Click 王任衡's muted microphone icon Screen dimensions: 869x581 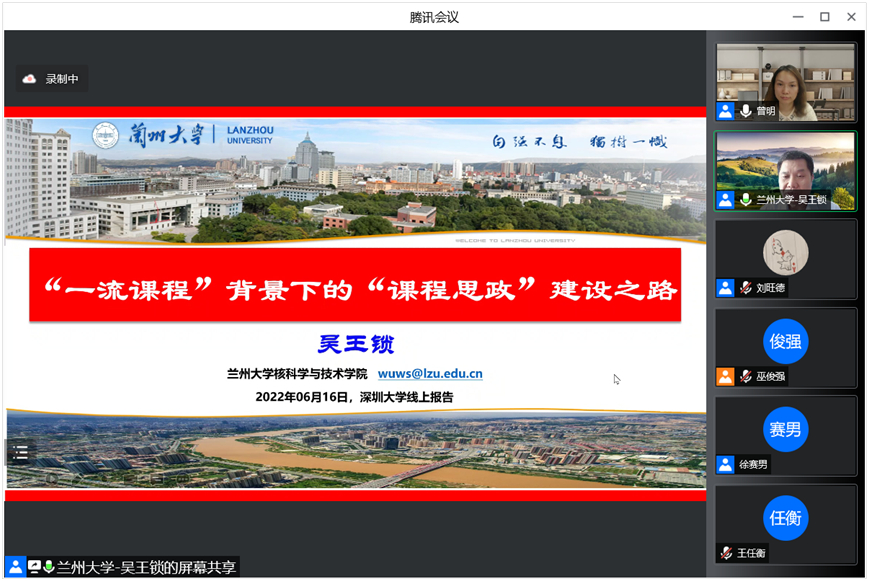(726, 553)
